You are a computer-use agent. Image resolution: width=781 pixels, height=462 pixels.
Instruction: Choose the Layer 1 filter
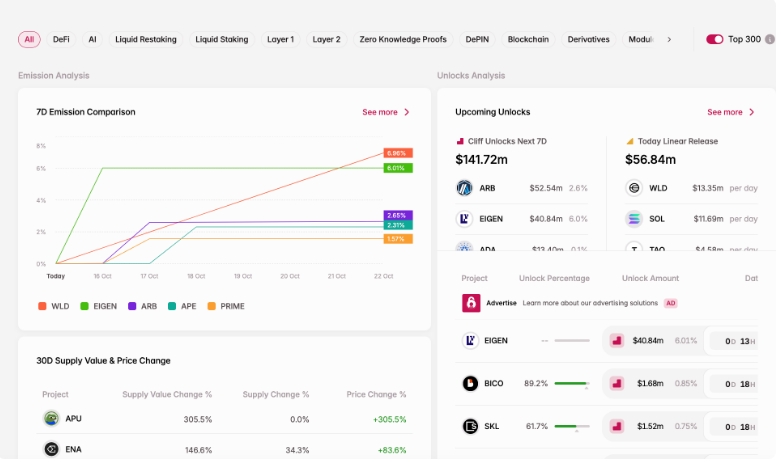[x=280, y=39]
